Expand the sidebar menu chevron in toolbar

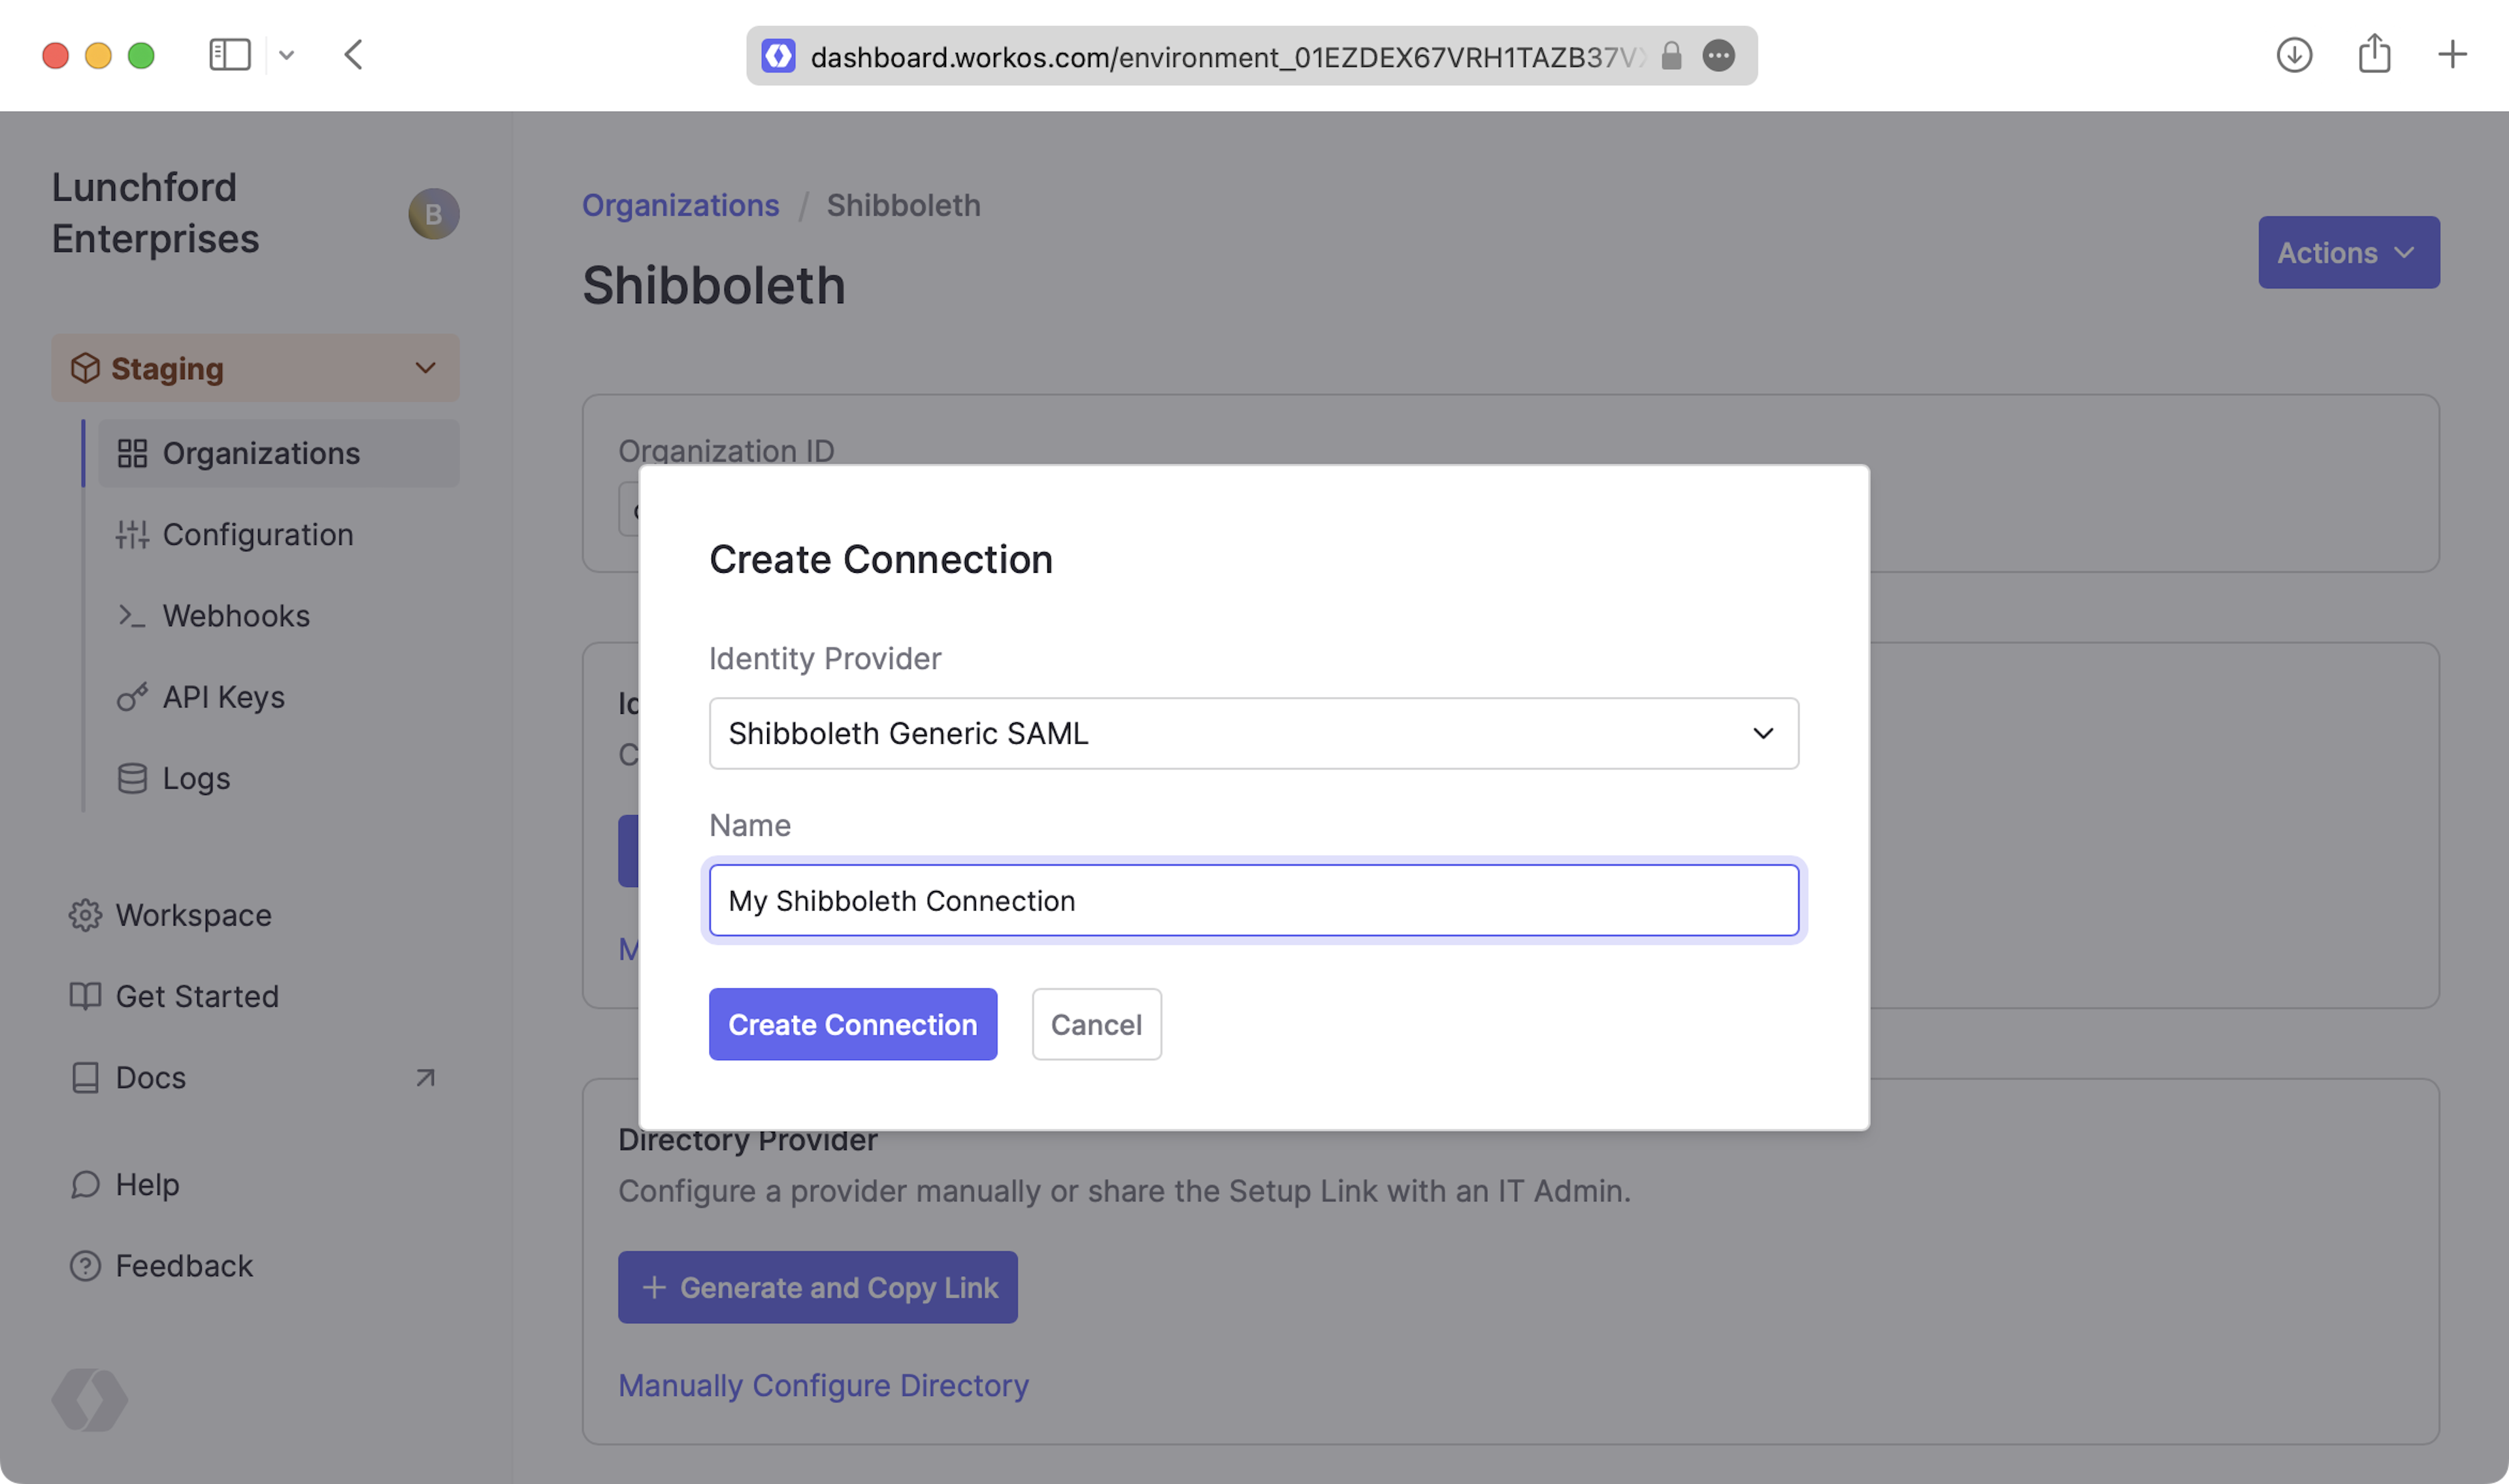pos(287,56)
